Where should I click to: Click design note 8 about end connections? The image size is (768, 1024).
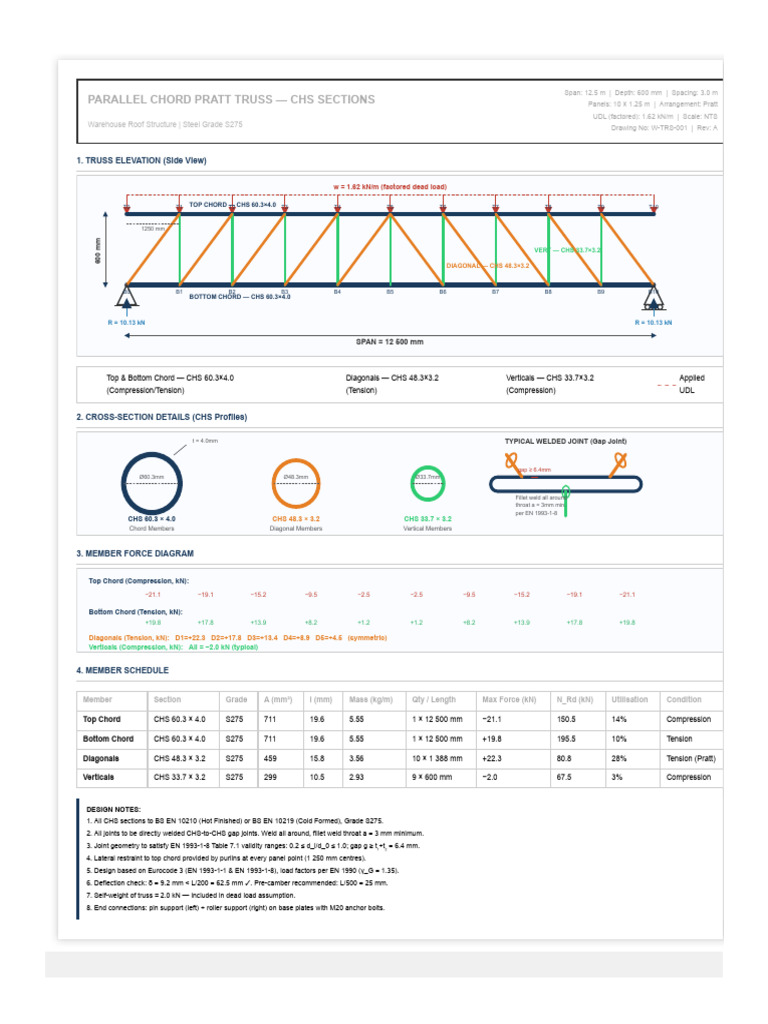tap(235, 908)
